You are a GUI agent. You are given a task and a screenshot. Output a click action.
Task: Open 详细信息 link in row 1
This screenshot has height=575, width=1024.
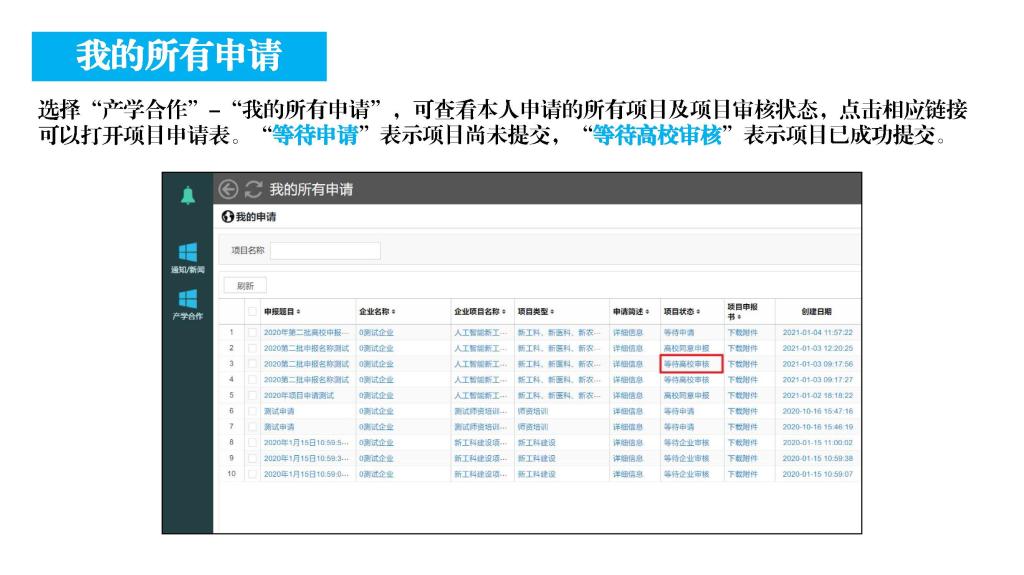(628, 332)
